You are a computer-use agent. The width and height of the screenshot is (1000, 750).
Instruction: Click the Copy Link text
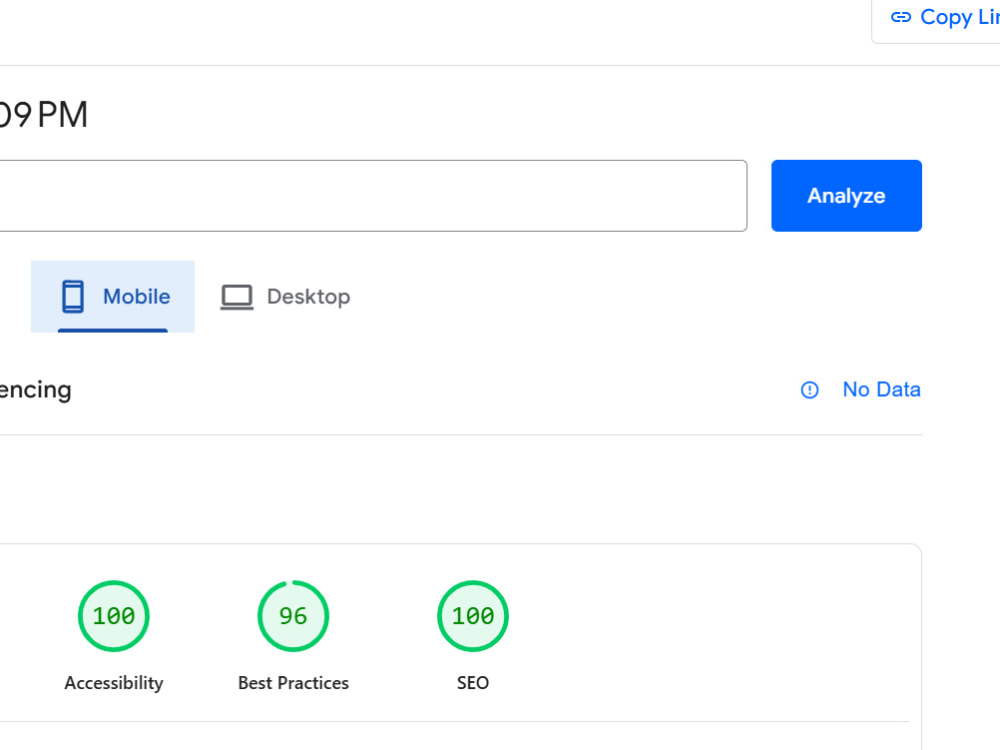(959, 17)
